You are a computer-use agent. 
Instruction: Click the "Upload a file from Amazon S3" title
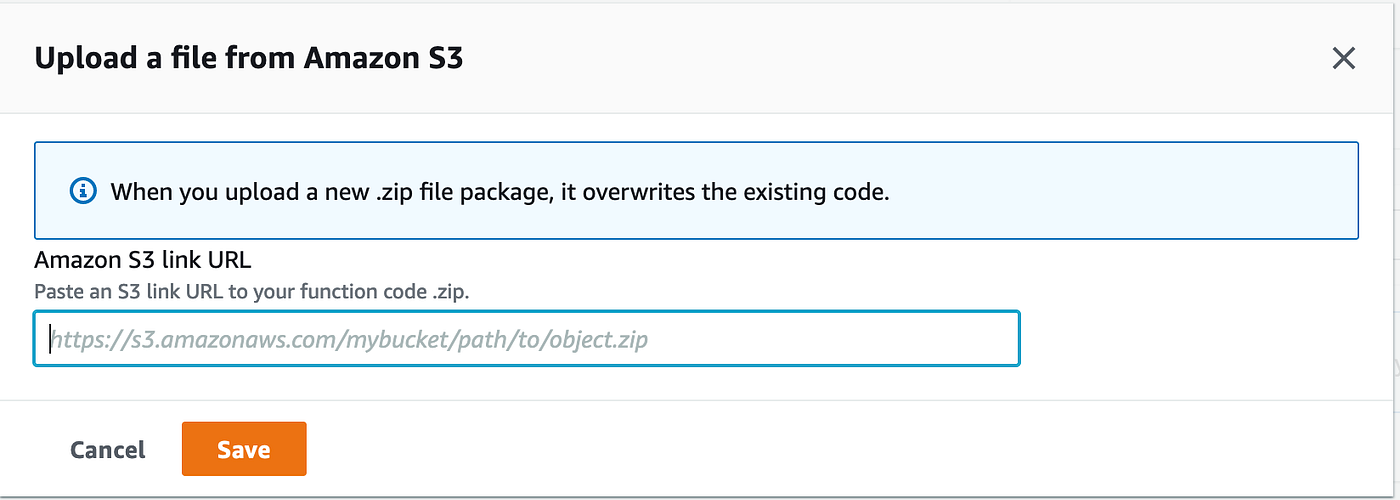[248, 58]
